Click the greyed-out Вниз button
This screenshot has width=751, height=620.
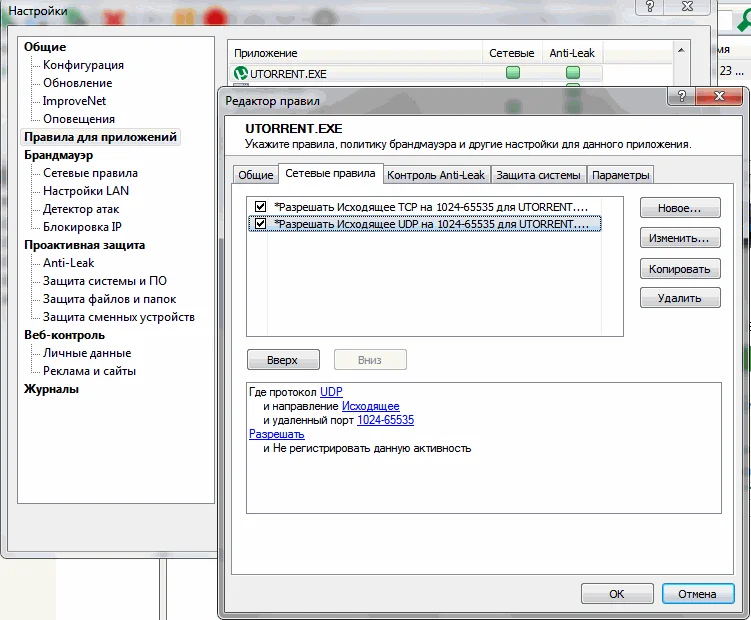coord(370,360)
